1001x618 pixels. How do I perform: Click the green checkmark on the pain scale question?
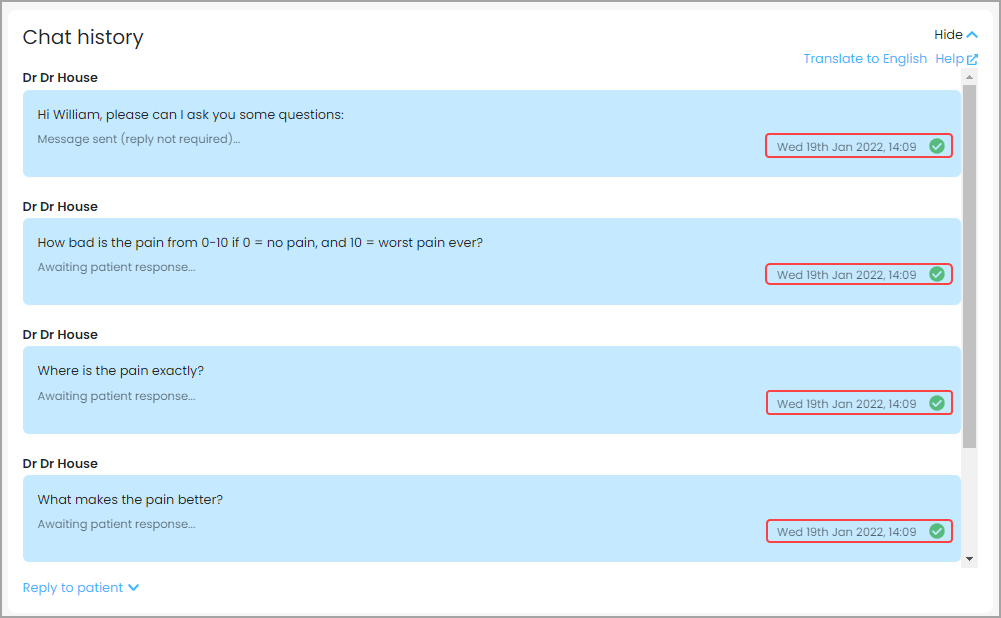pos(937,274)
